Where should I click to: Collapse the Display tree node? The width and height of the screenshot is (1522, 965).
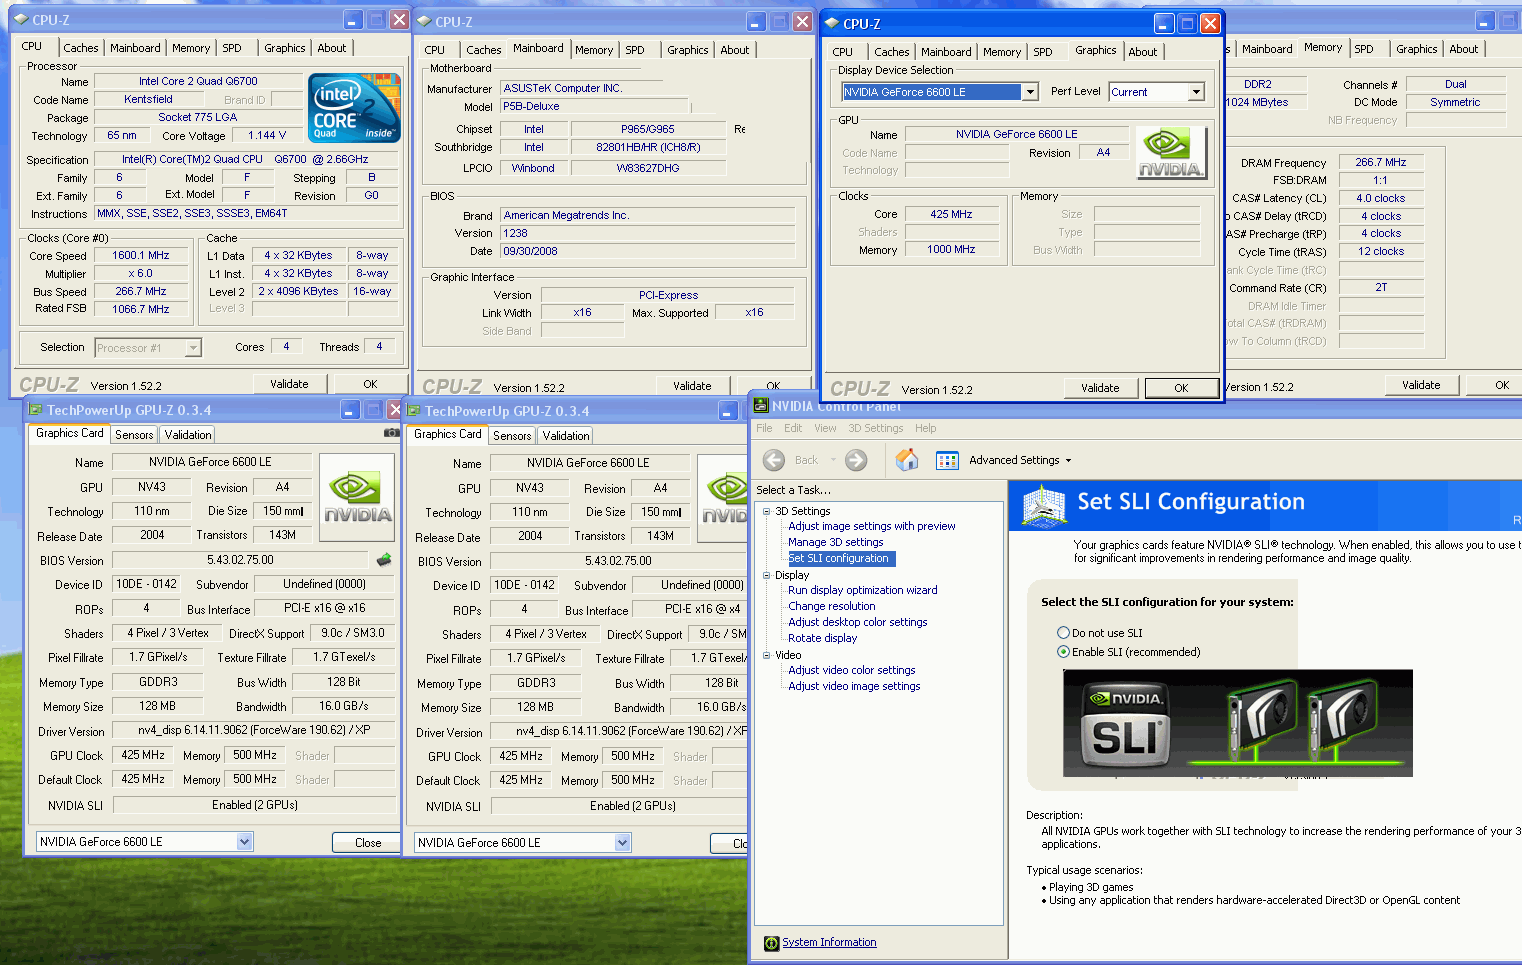tap(767, 575)
